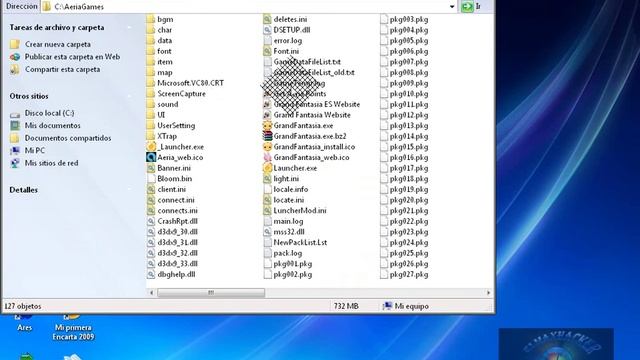The image size is (640, 360).
Task: Select the file named pack.log
Action: pyautogui.click(x=287, y=253)
